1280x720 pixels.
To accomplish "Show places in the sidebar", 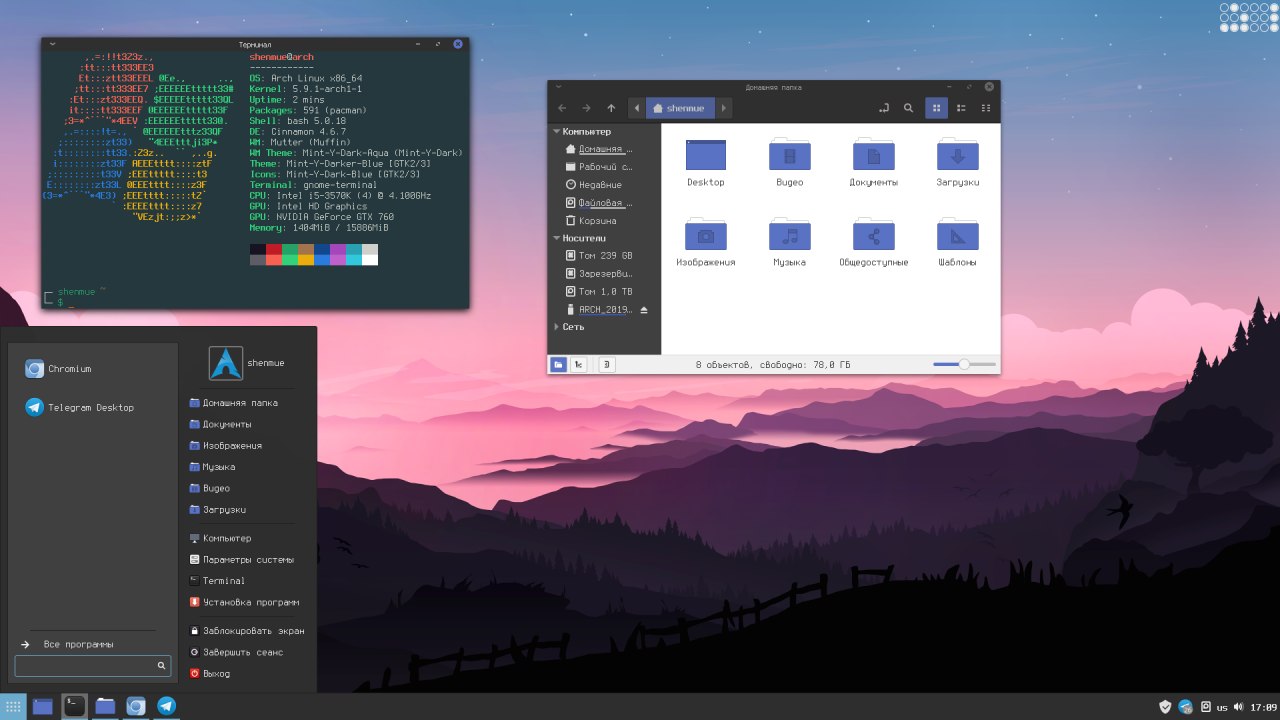I will point(558,365).
